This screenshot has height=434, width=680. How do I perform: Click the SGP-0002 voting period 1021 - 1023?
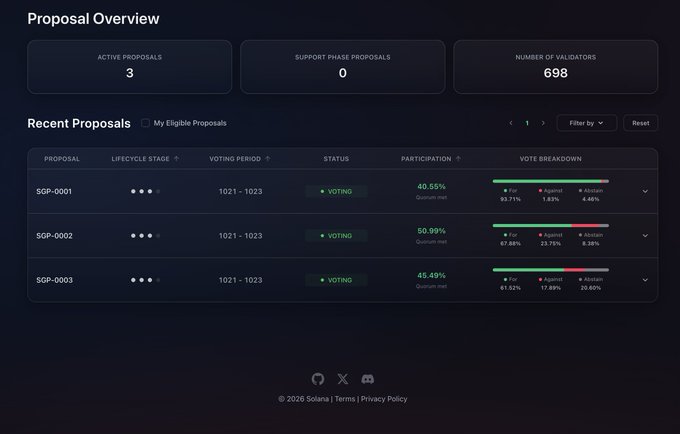coord(240,235)
